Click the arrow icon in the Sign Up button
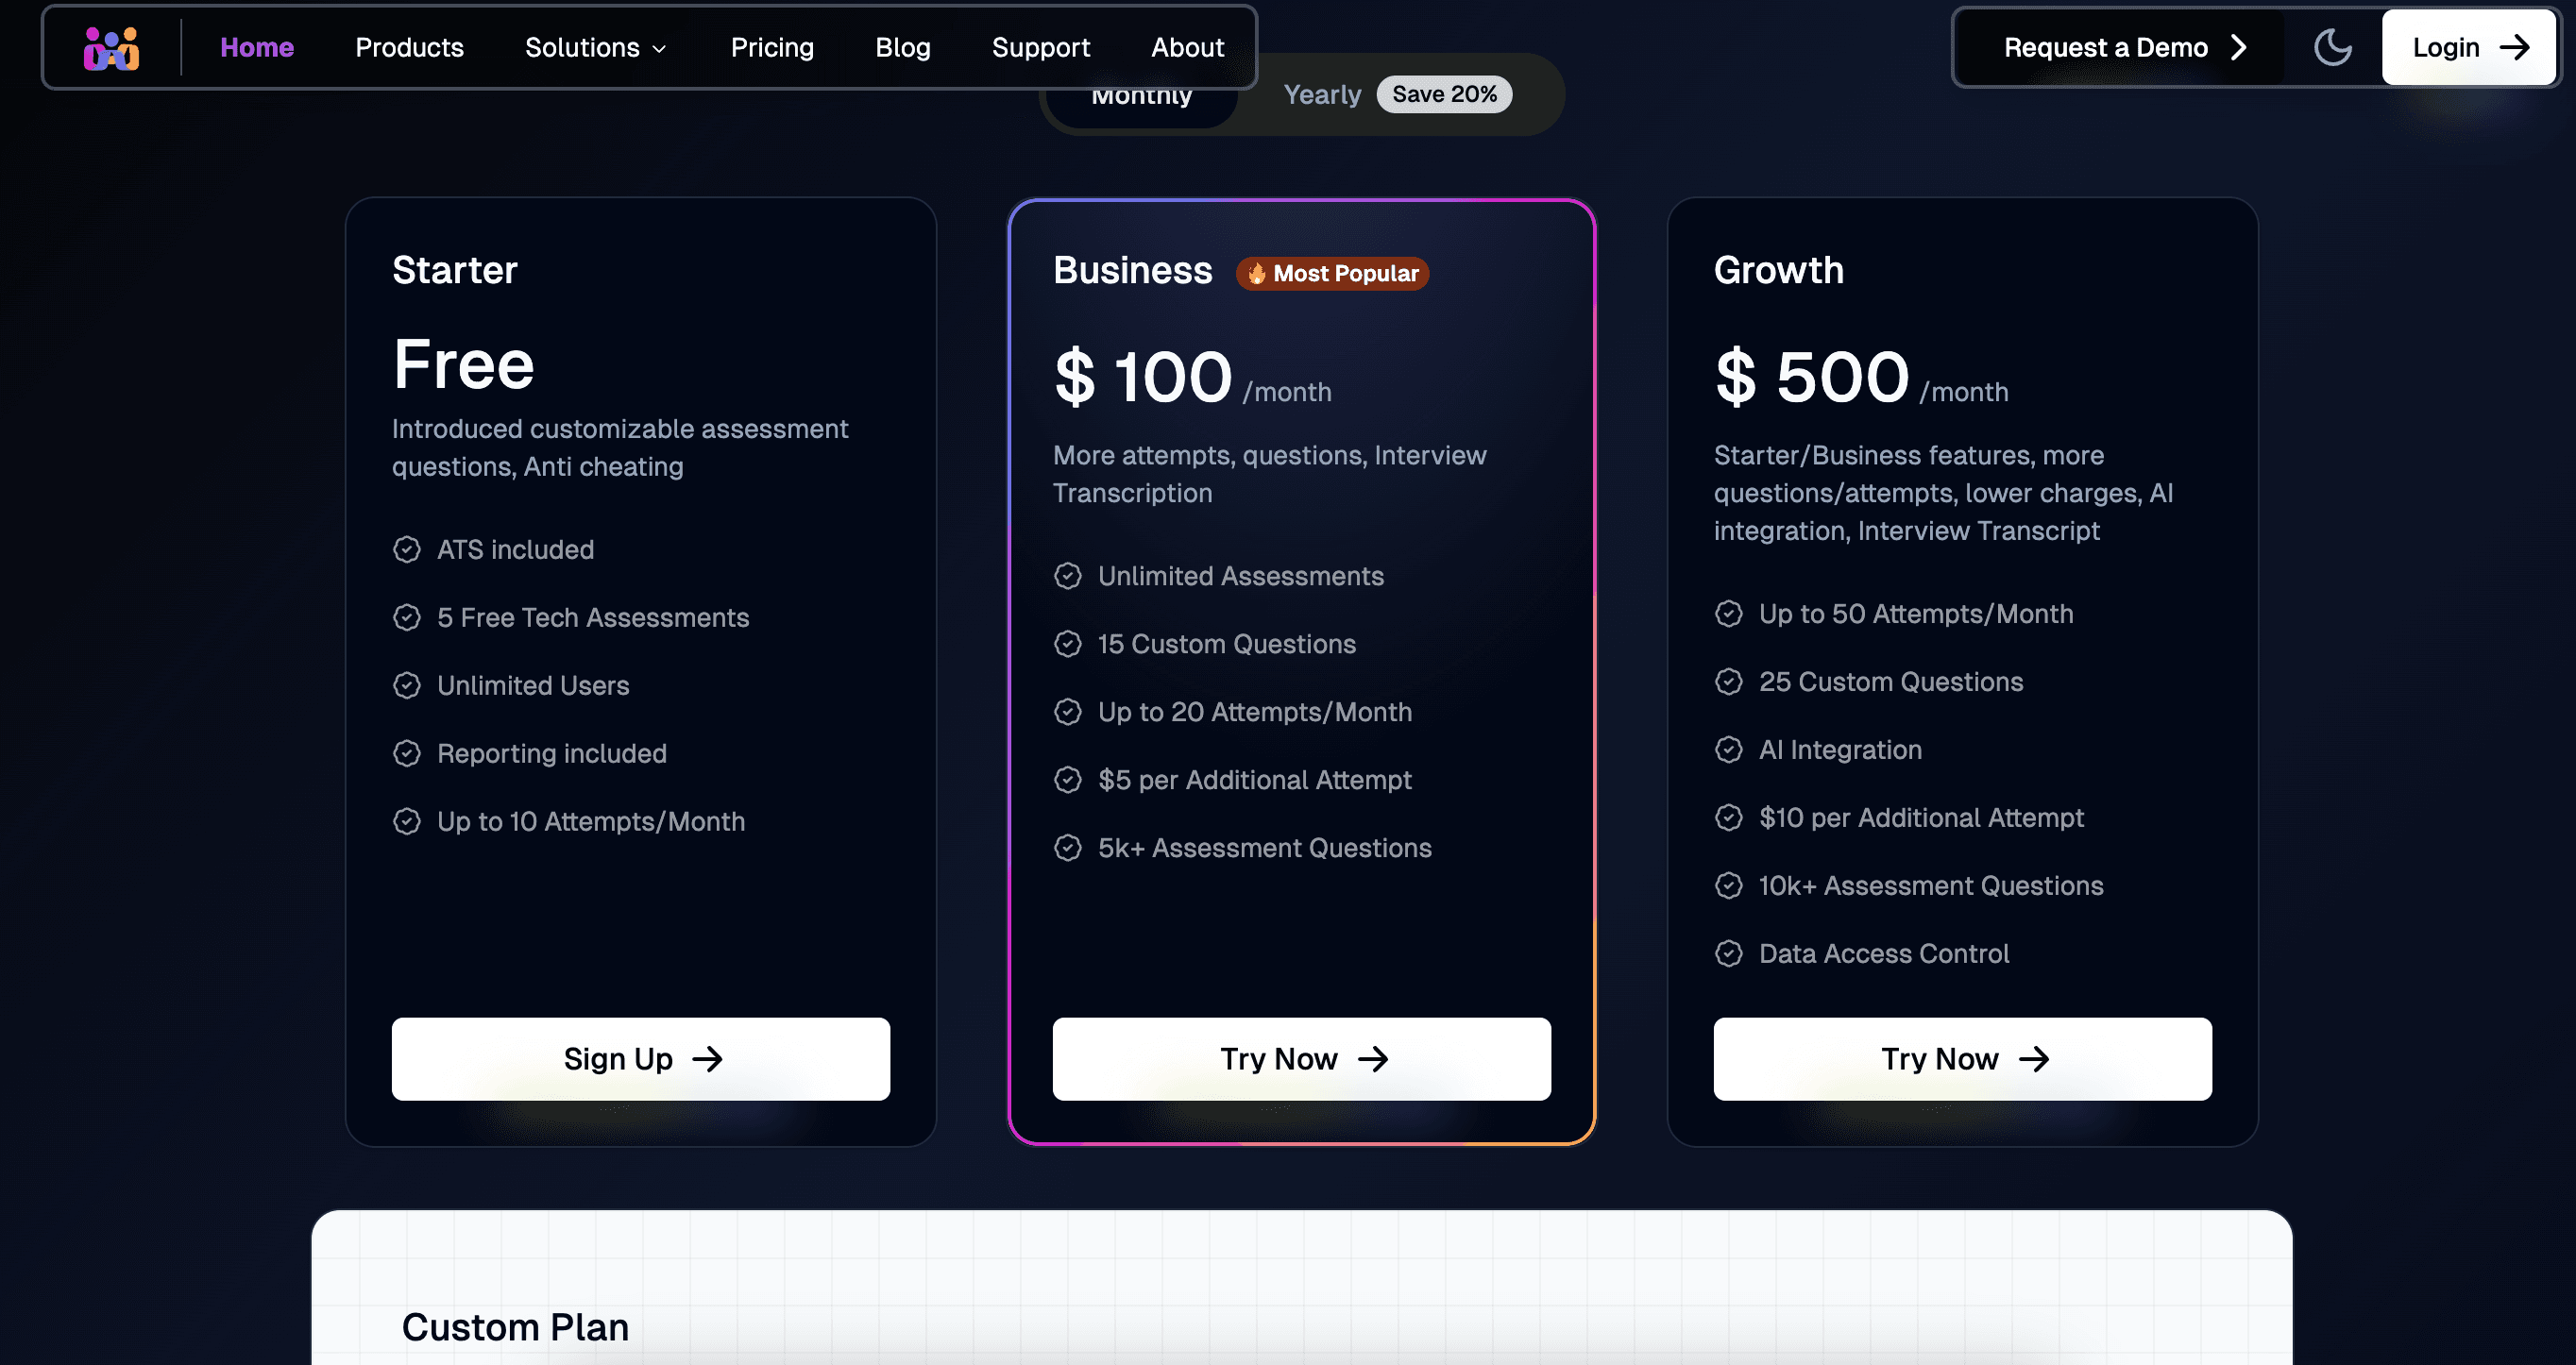This screenshot has height=1365, width=2576. [x=708, y=1059]
